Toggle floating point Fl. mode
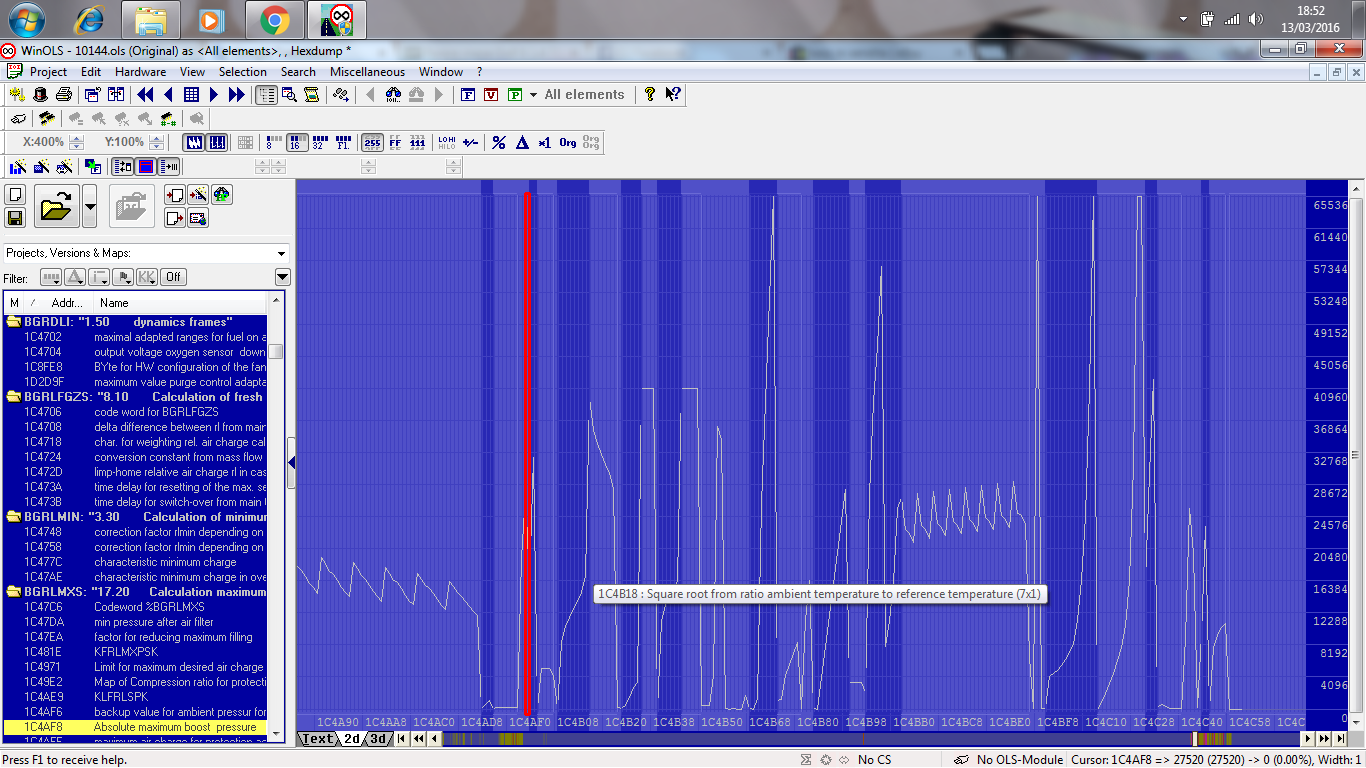1366x768 pixels. tap(343, 142)
